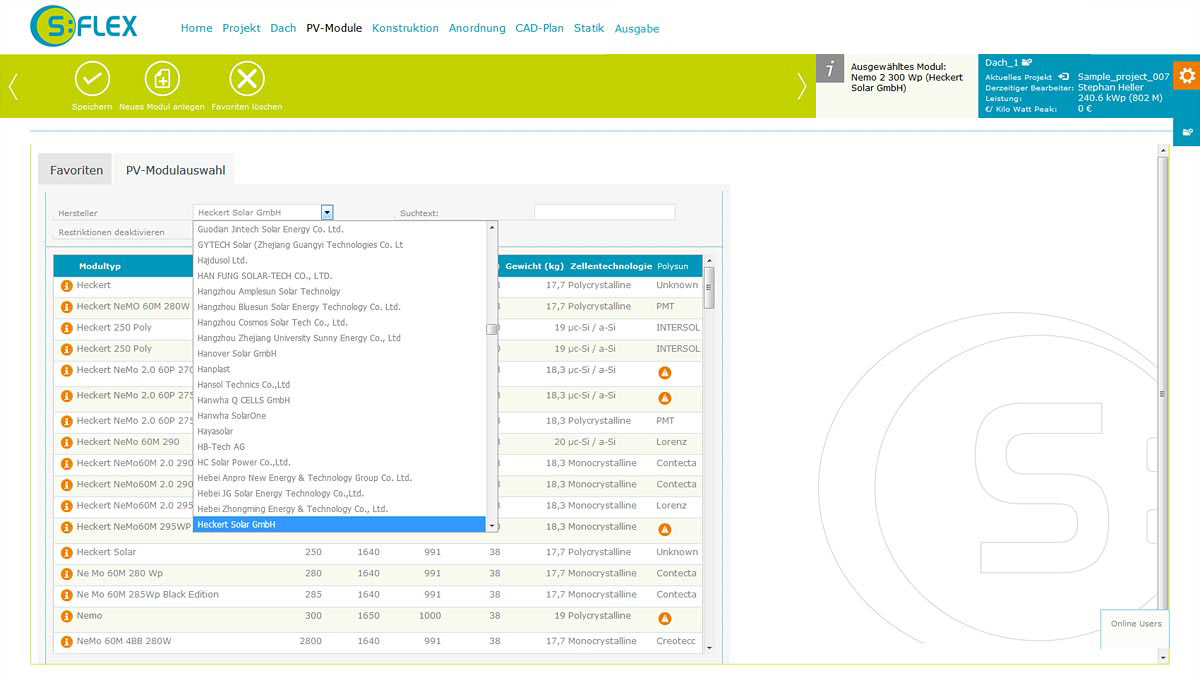Open the orange settings gear icon
The height and width of the screenshot is (678, 1200).
[1187, 75]
